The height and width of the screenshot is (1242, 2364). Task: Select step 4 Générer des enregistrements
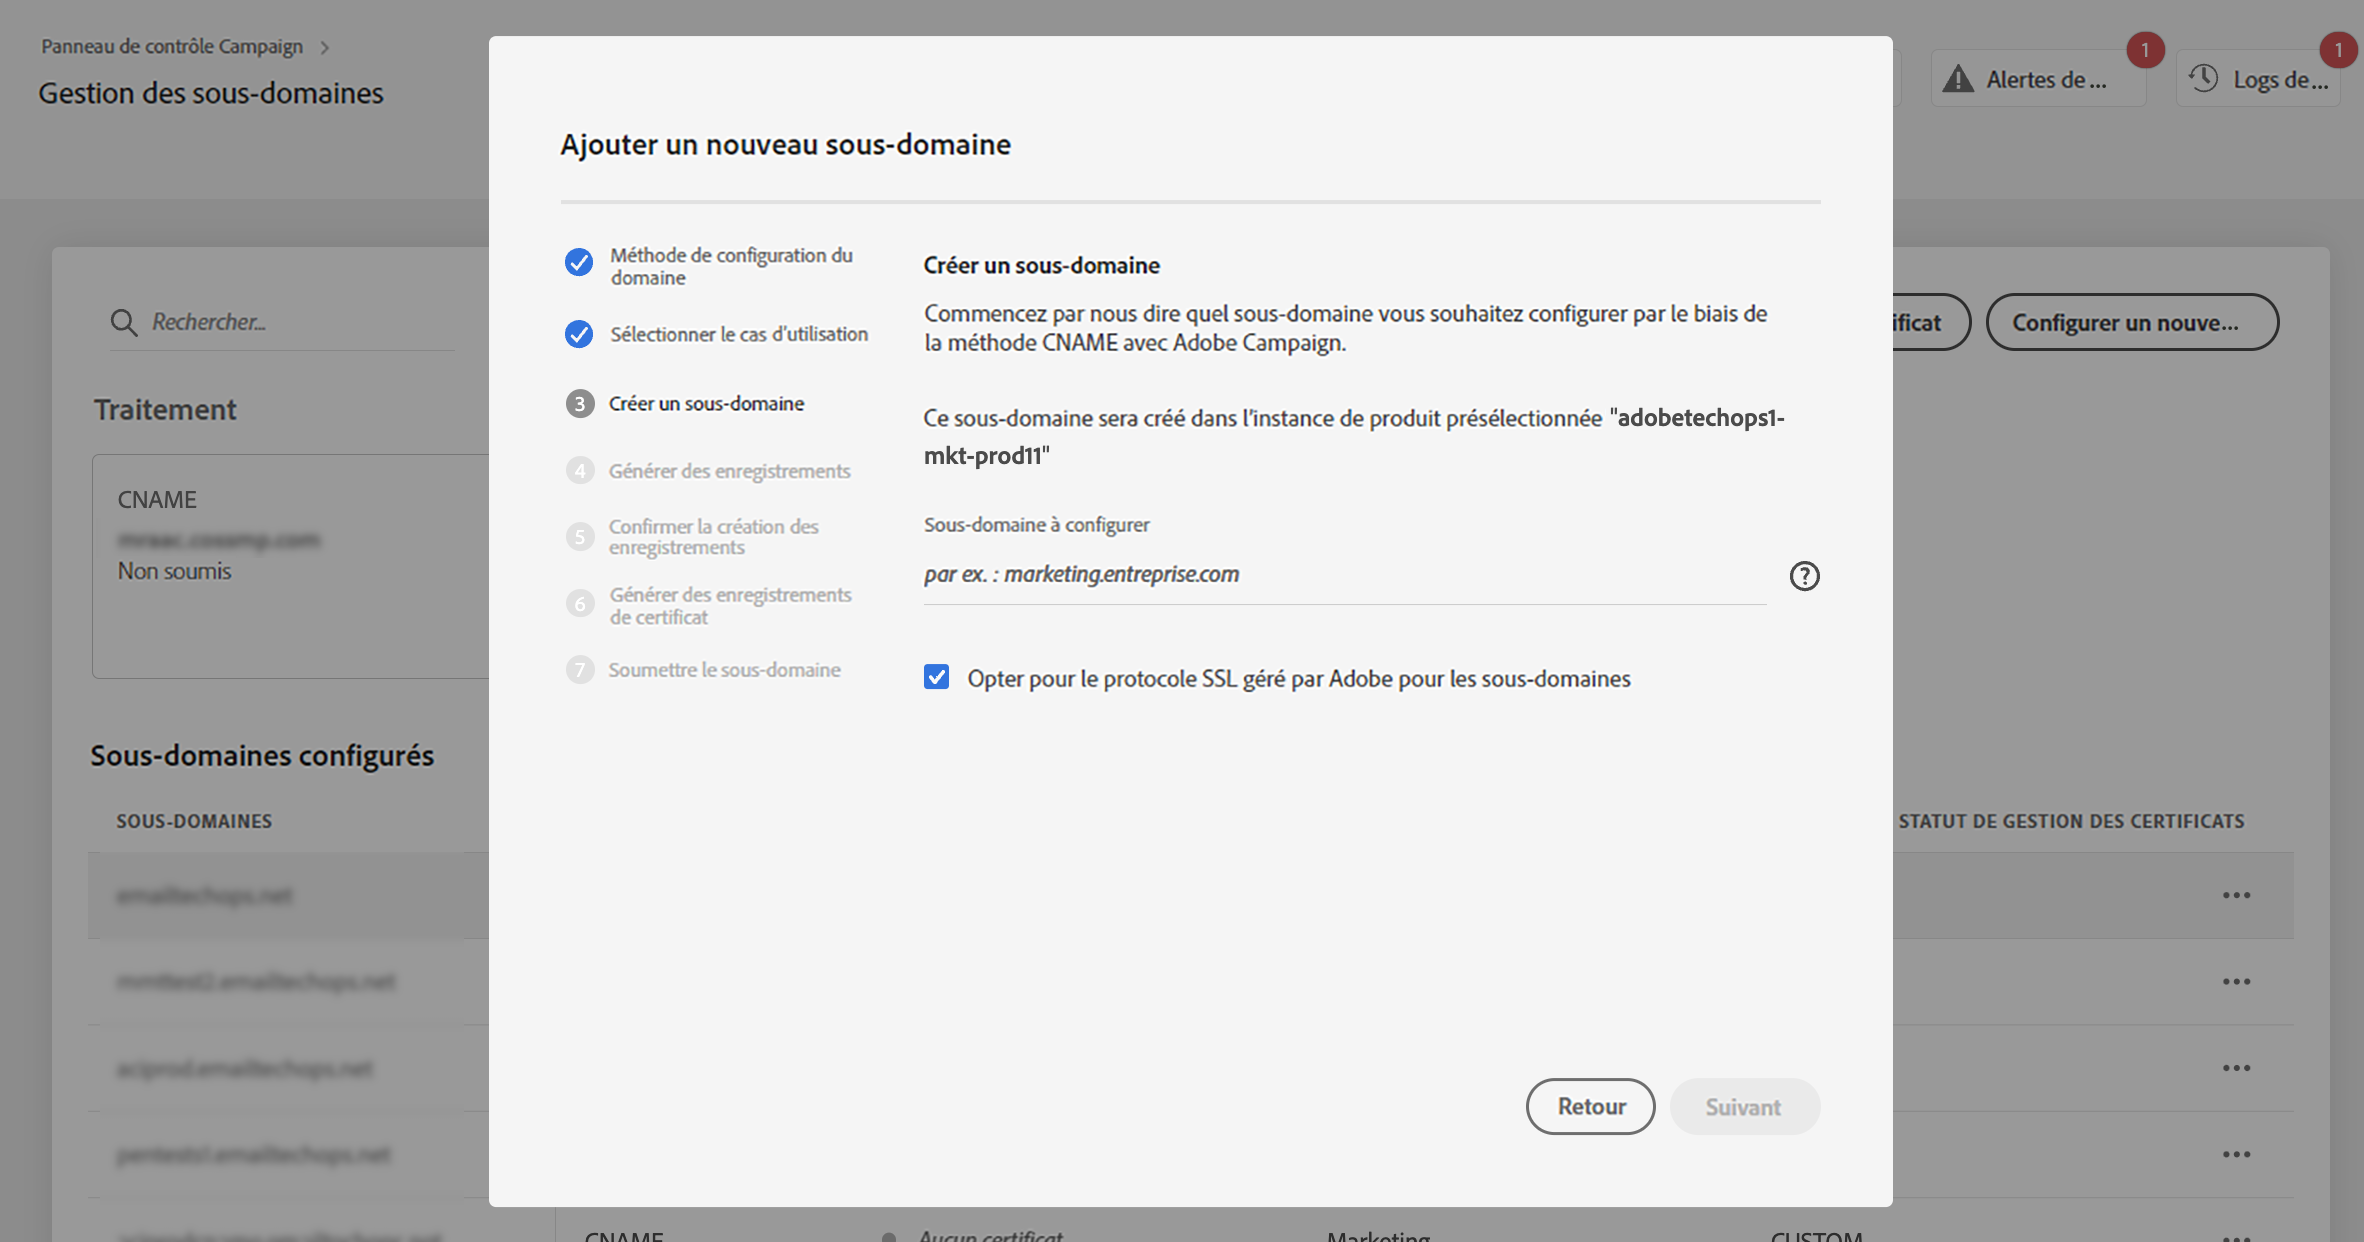(729, 471)
